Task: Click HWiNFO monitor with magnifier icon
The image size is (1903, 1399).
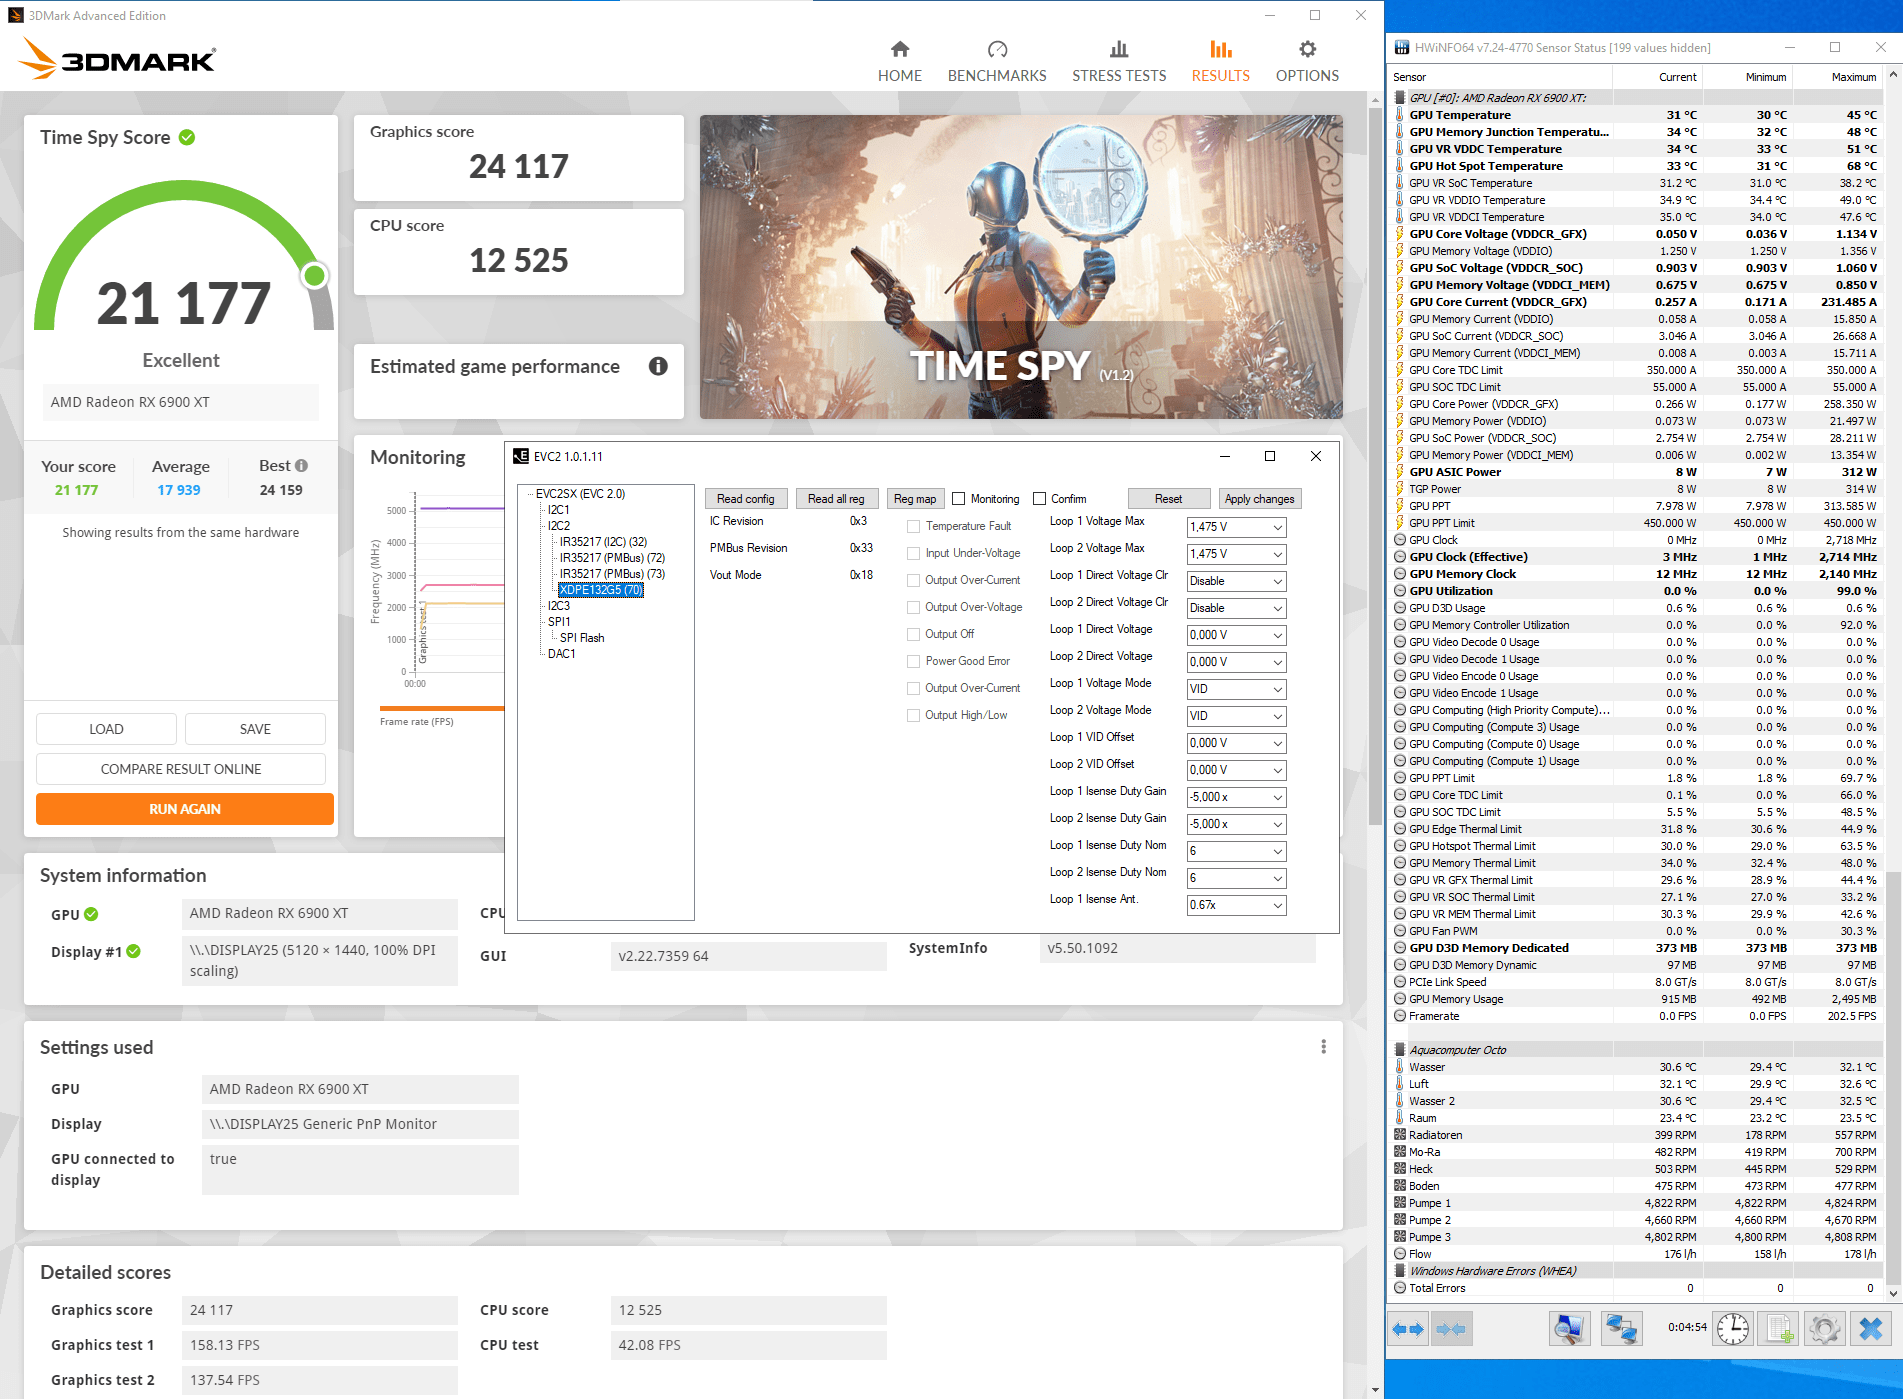Action: click(1569, 1329)
